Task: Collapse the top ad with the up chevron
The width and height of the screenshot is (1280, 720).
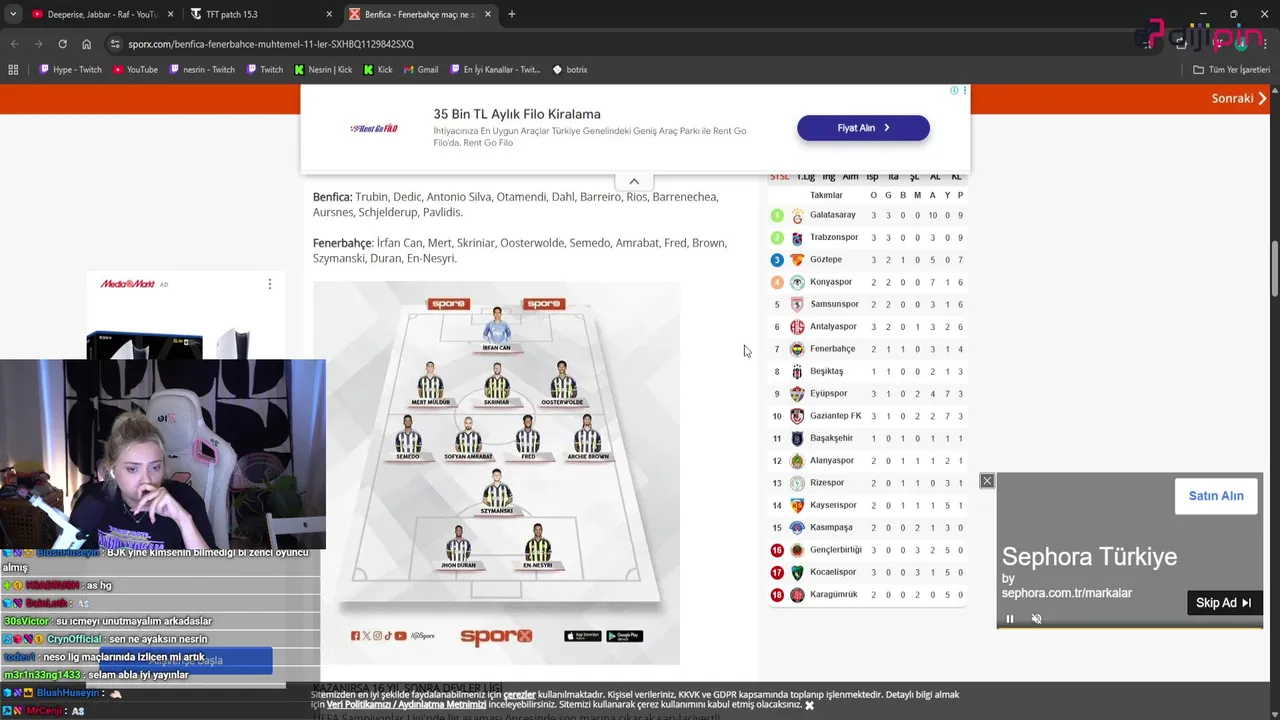Action: 634,181
